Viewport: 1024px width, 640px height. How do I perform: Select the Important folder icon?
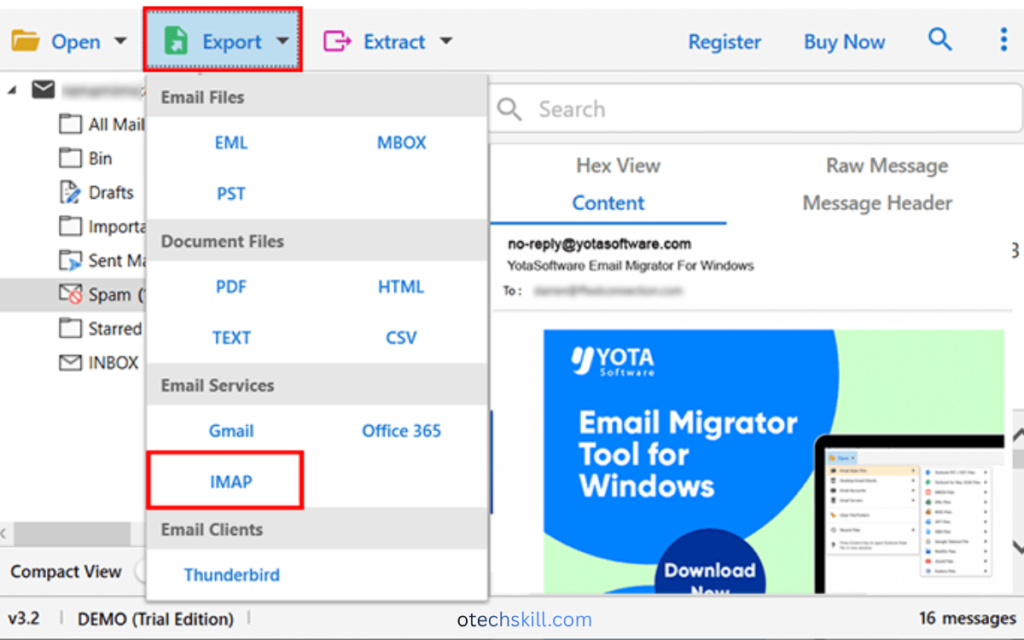pyautogui.click(x=71, y=226)
